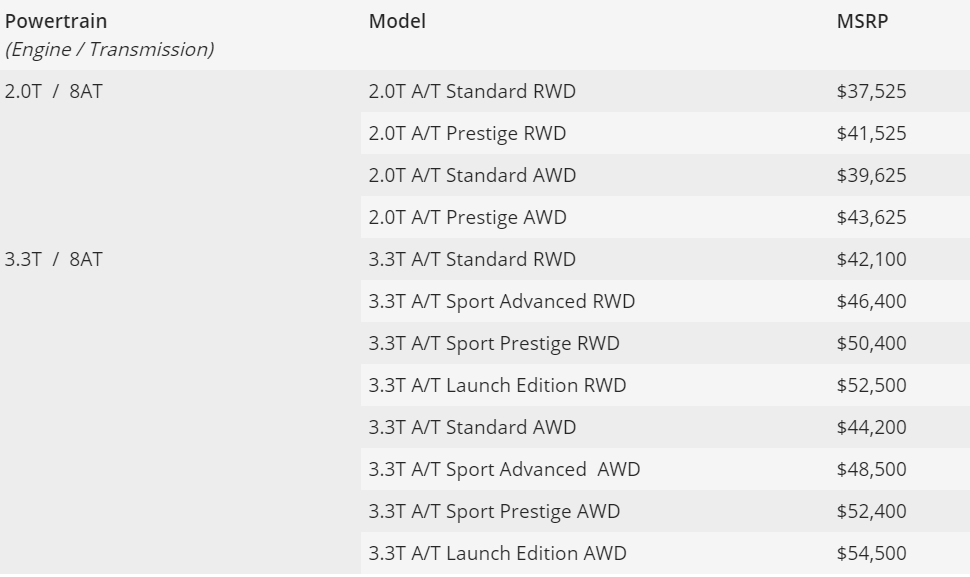Screen dimensions: 970x577
Task: Select the 3.3T / 8AT powertrain cell
Action: tap(54, 260)
